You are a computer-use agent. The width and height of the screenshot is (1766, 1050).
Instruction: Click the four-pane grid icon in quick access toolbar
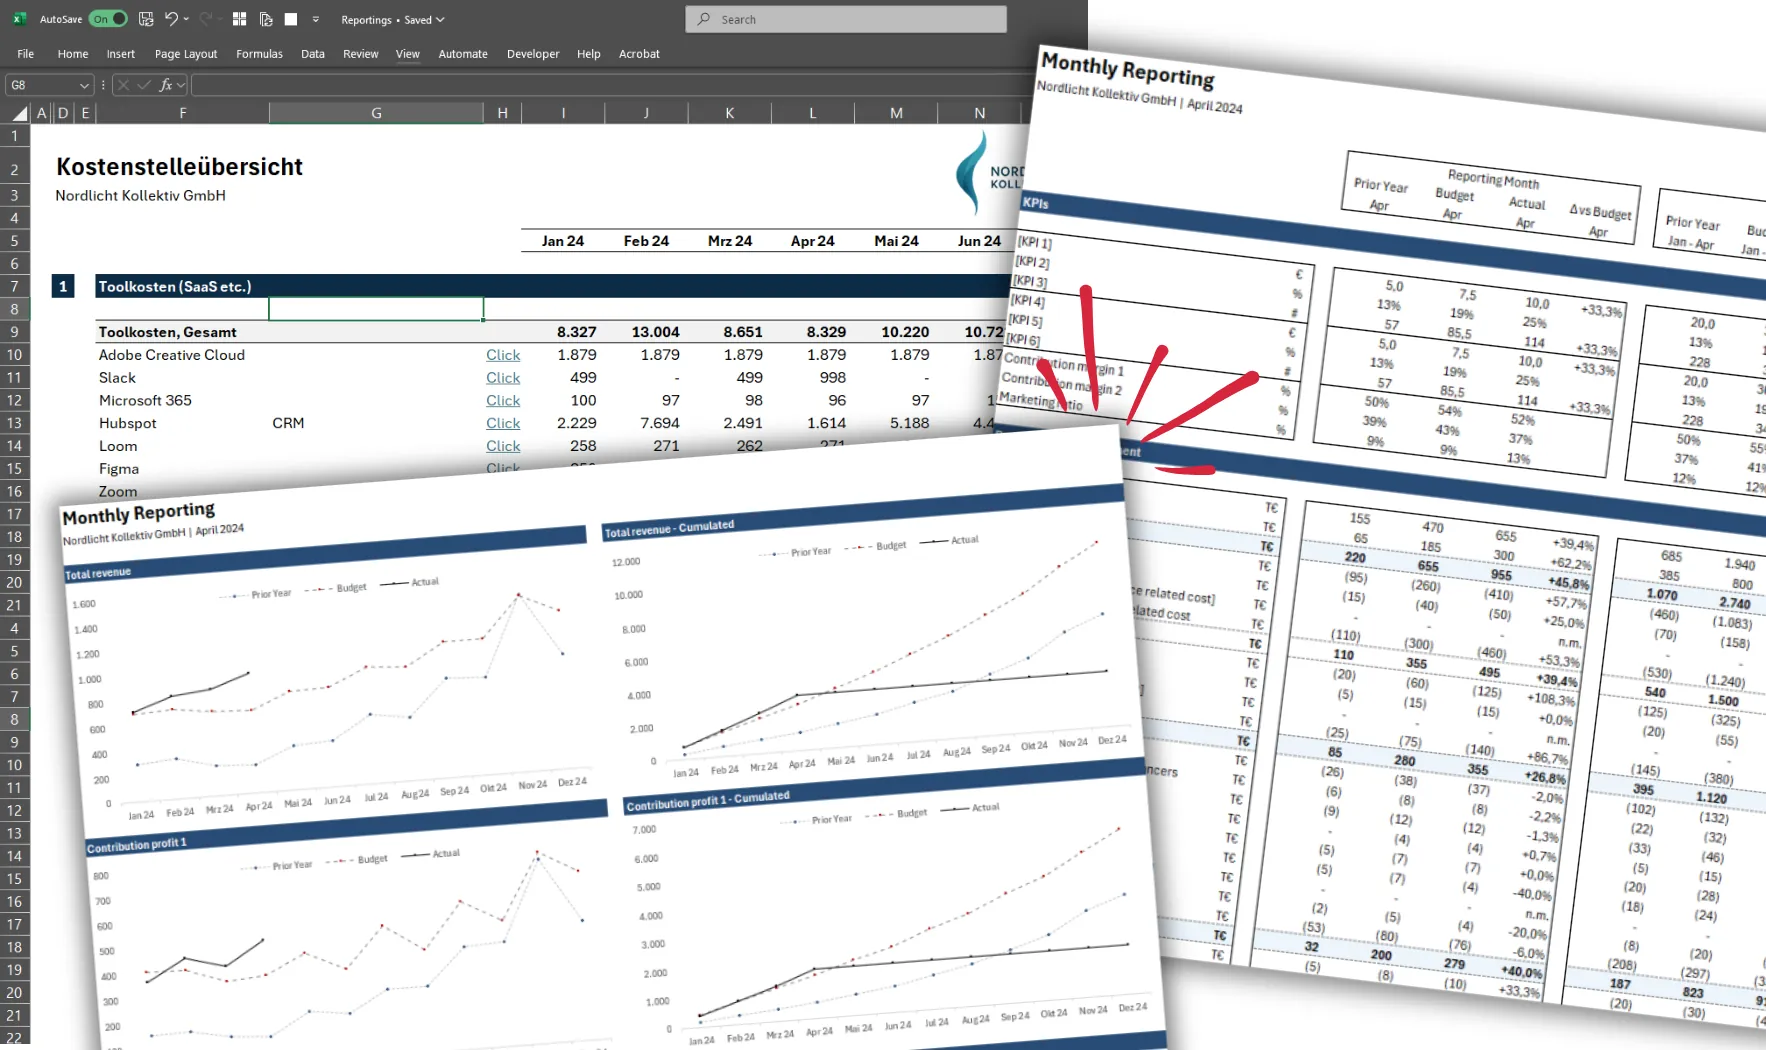[239, 19]
